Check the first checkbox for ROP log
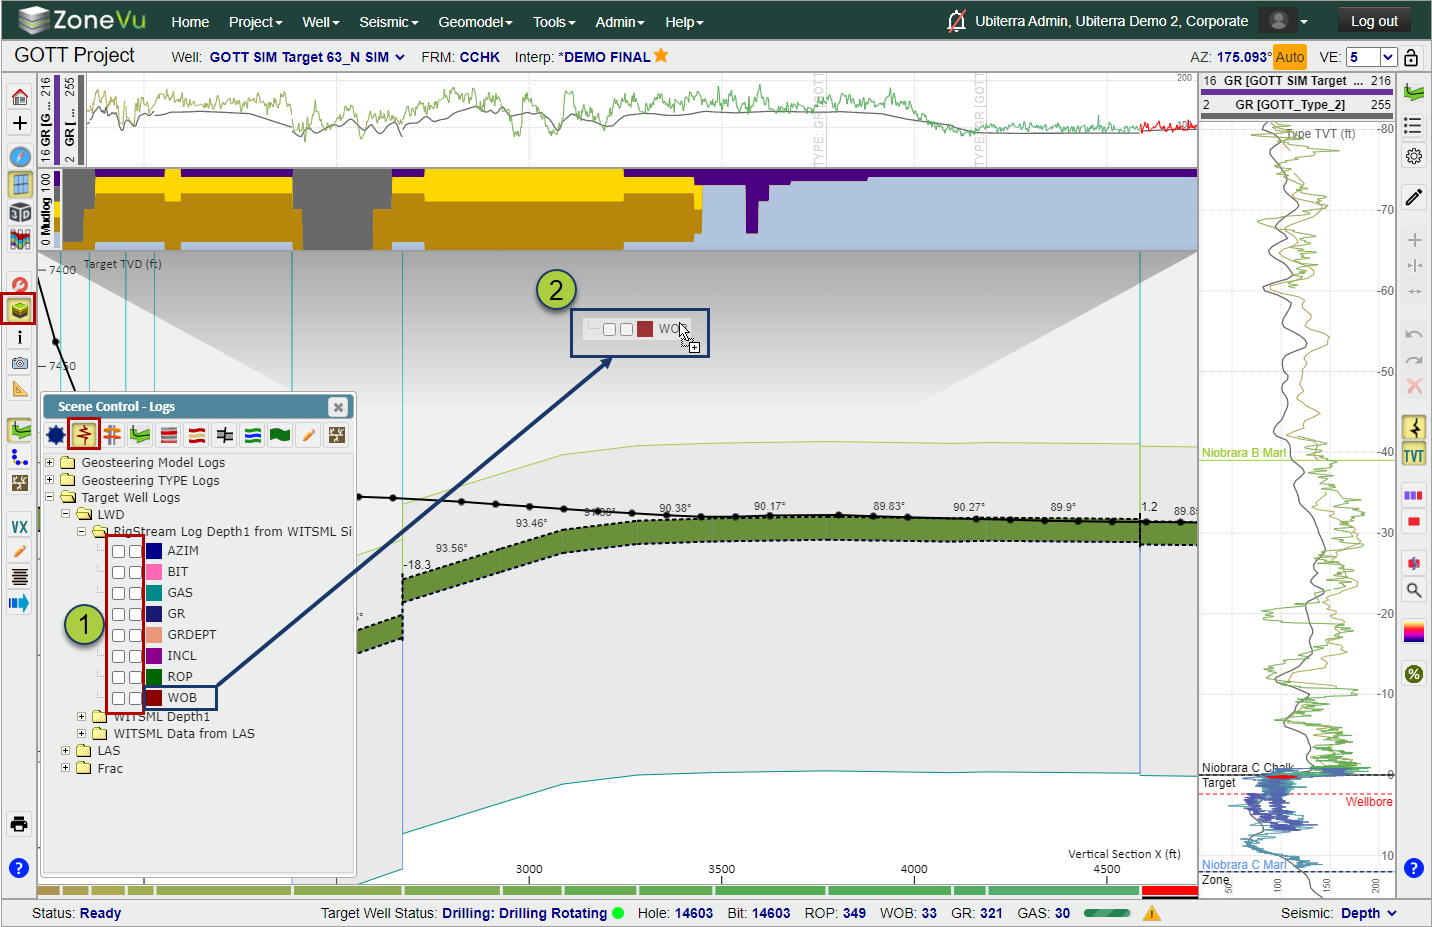 point(119,677)
